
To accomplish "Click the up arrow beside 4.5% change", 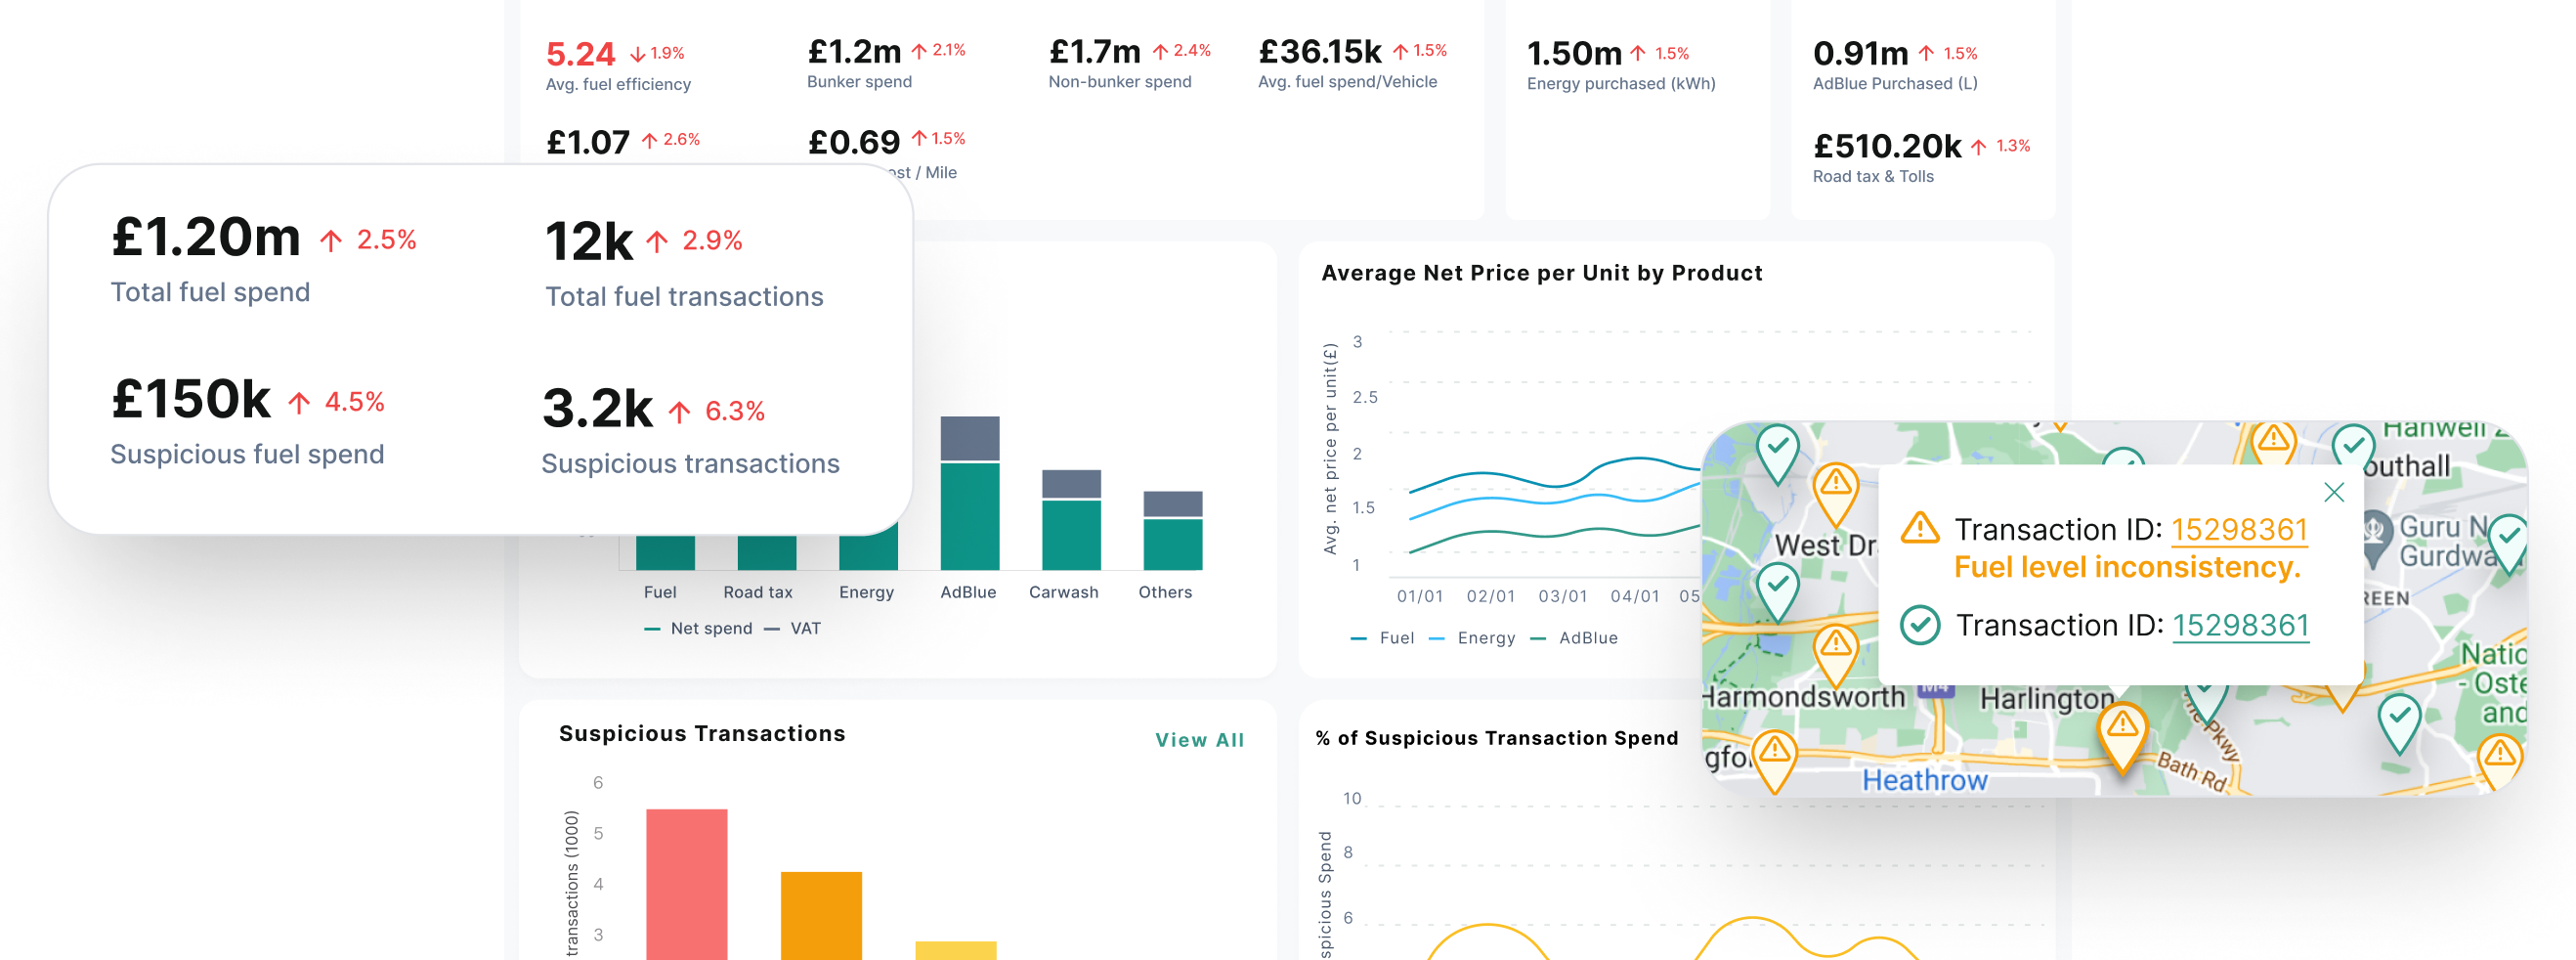I will (298, 402).
